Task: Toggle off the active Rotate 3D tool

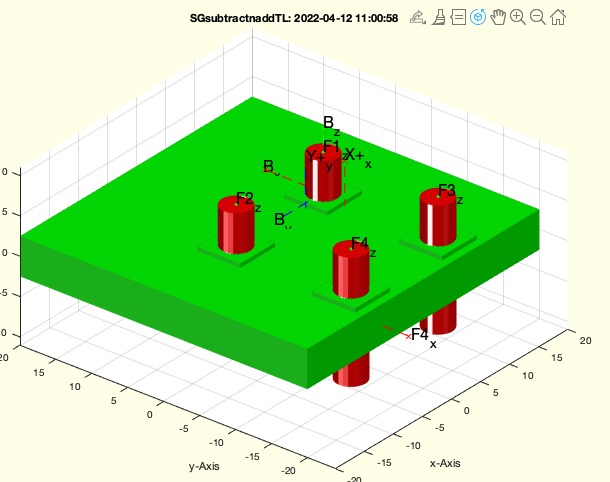Action: tap(478, 17)
